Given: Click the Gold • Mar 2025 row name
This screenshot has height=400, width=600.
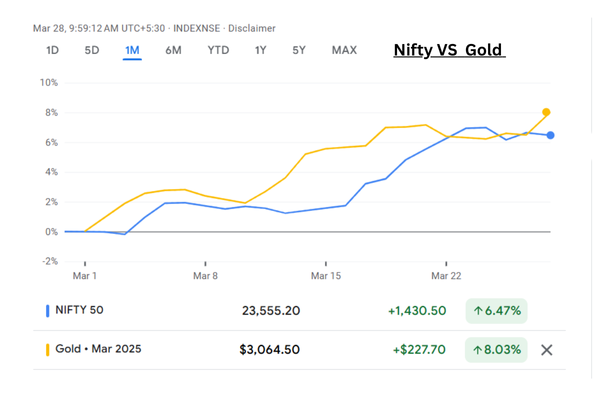Looking at the screenshot, I should coord(98,349).
